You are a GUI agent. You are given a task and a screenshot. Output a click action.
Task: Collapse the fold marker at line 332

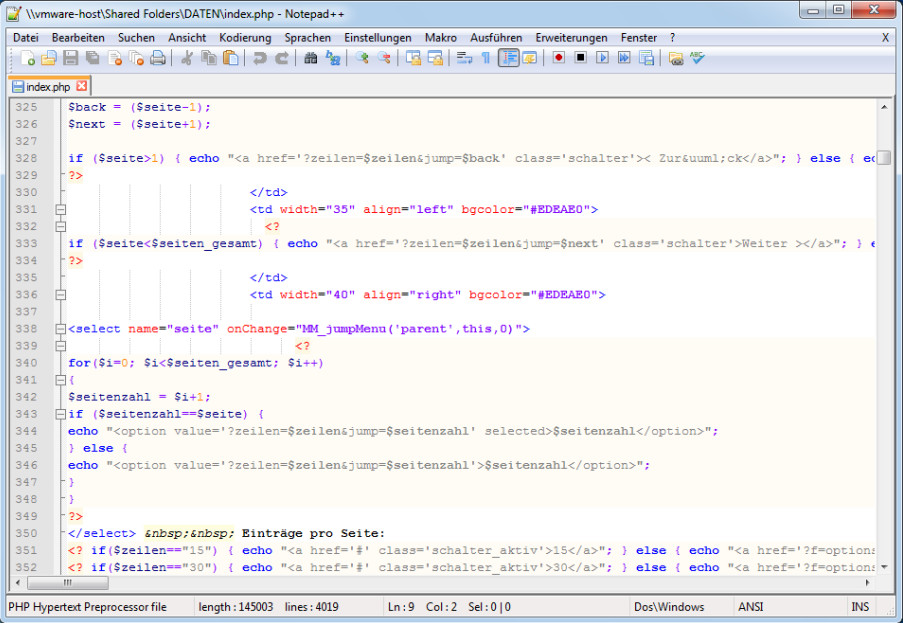pyautogui.click(x=60, y=226)
